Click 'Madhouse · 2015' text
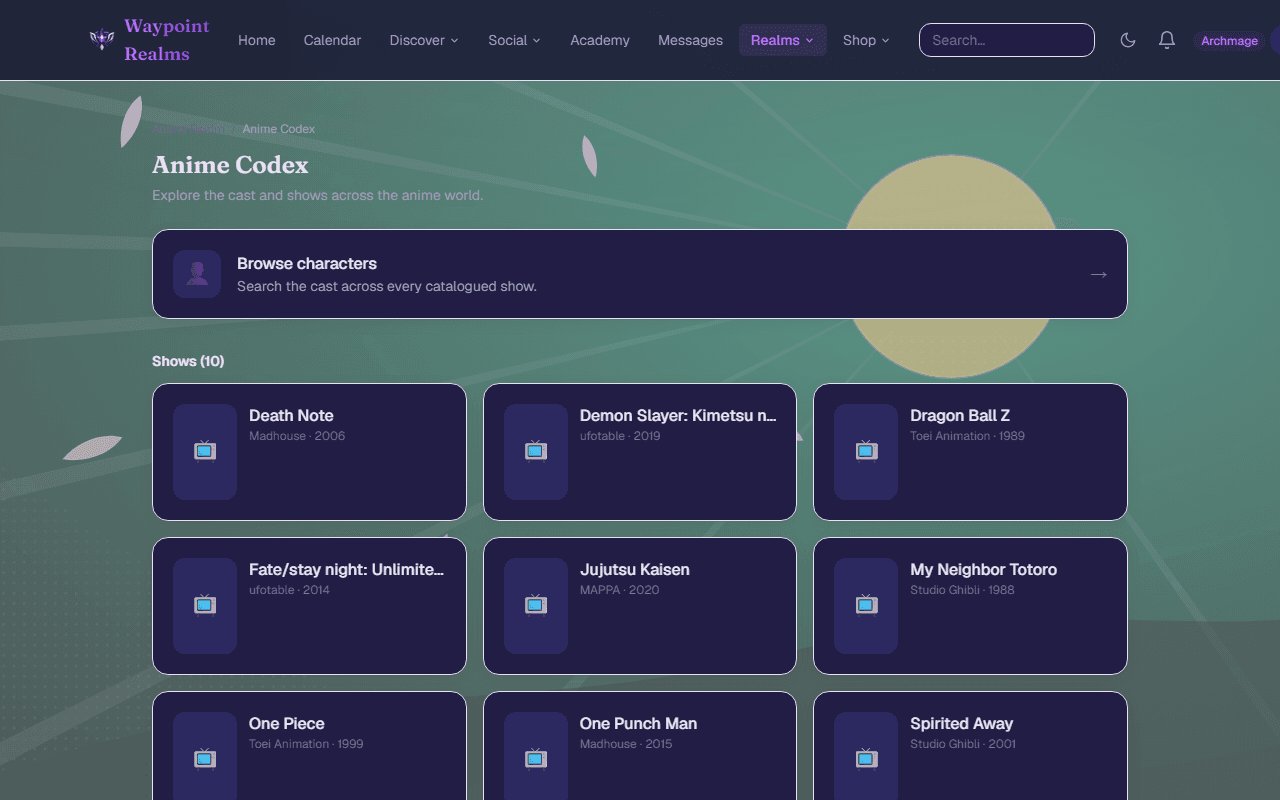Screen dimensions: 1280x800 click(x=626, y=744)
